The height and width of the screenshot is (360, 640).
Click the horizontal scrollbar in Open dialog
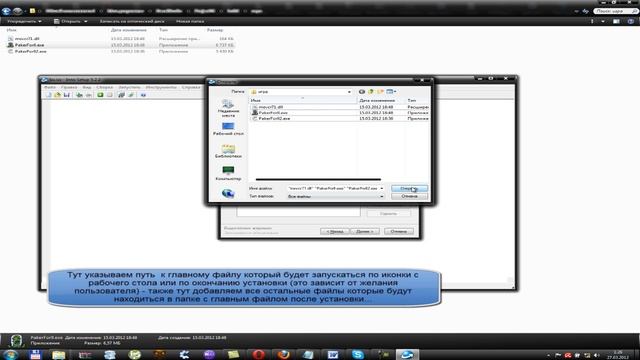pyautogui.click(x=318, y=179)
